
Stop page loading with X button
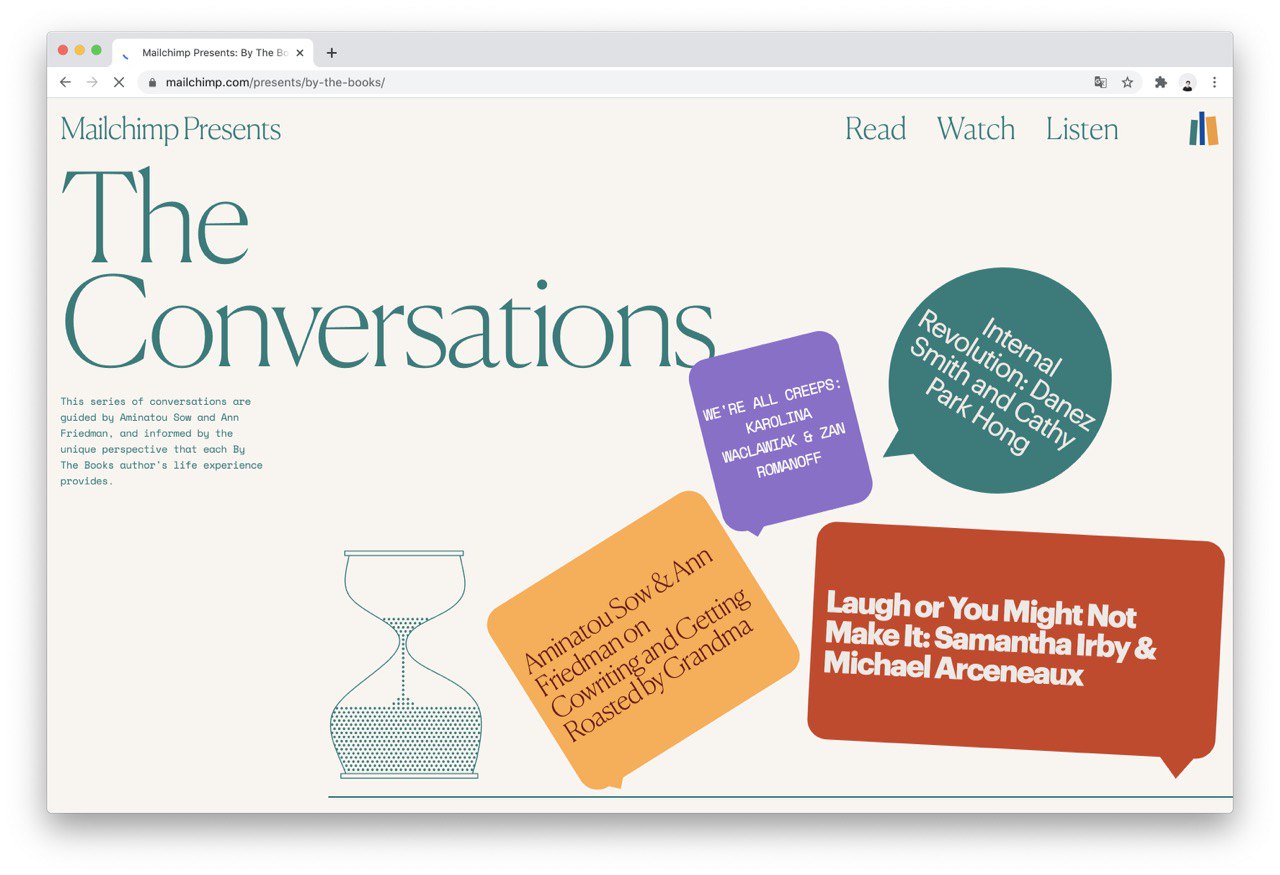coord(118,82)
